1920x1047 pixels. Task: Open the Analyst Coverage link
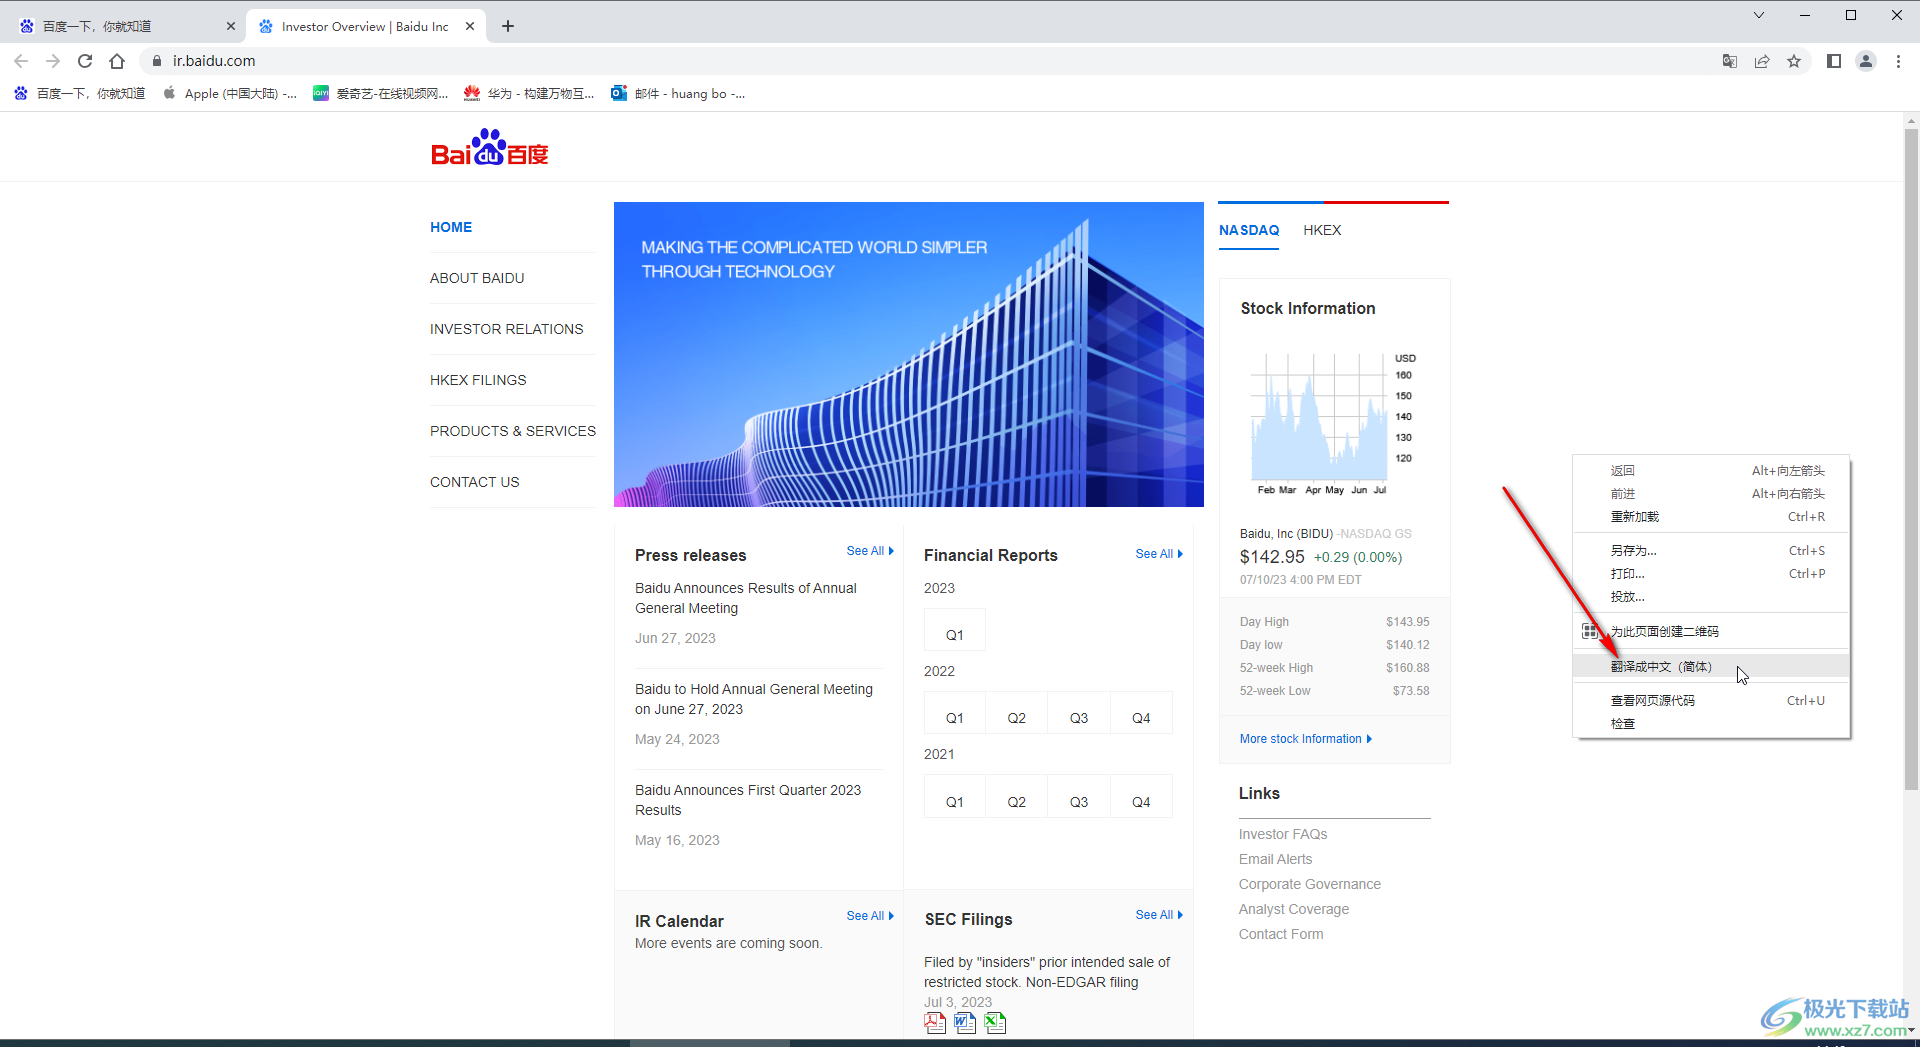click(1294, 909)
